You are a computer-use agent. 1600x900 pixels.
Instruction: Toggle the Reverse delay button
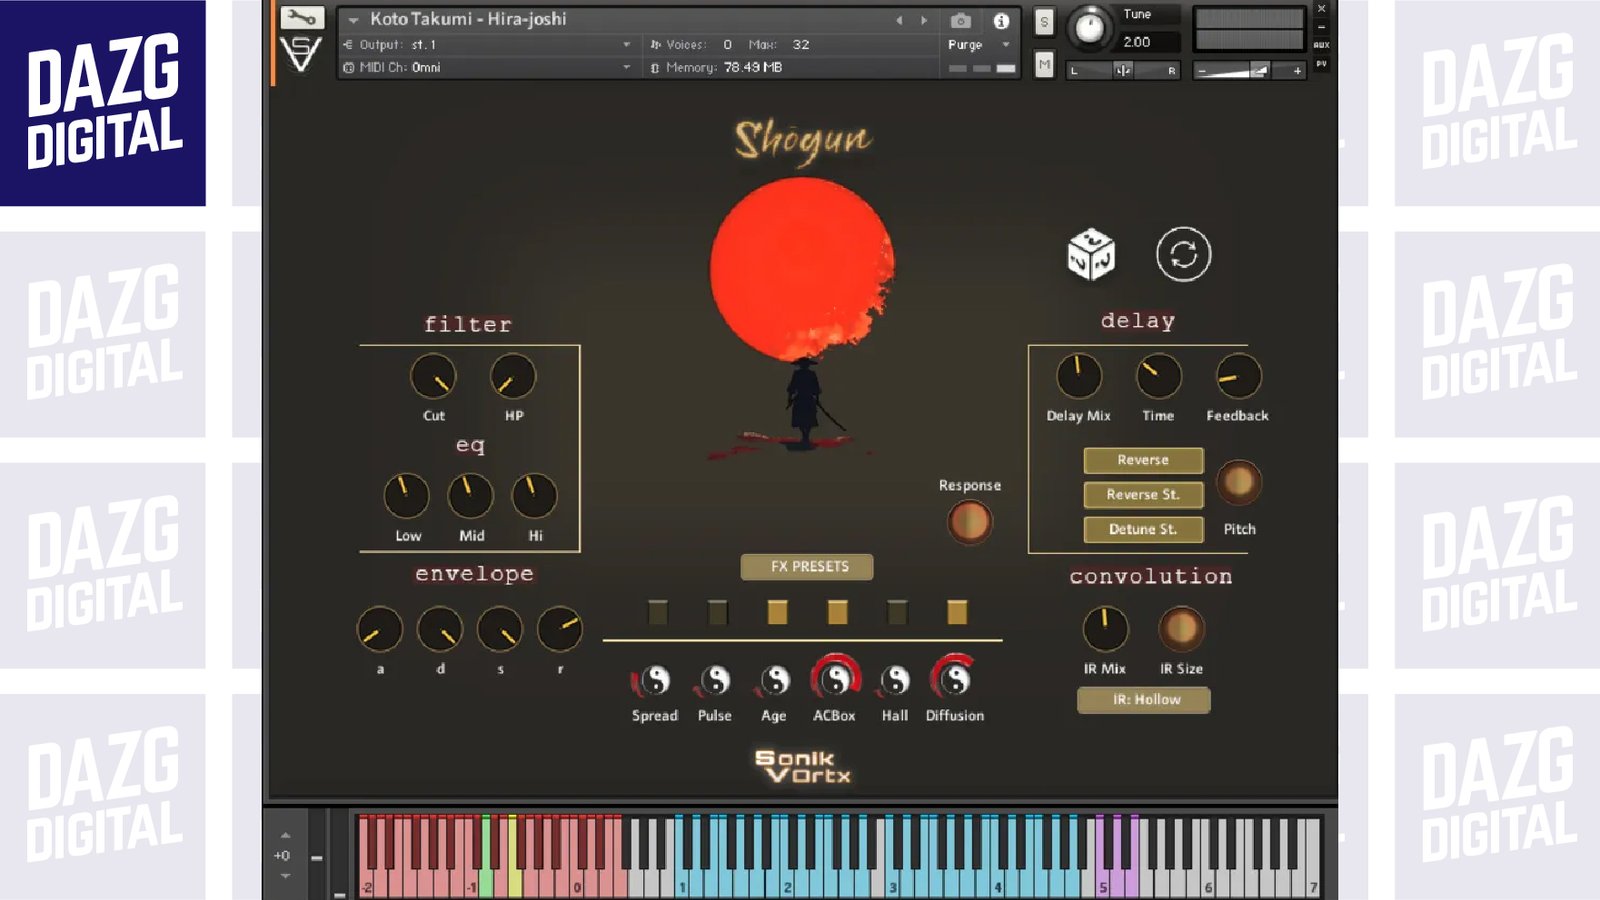[1143, 460]
